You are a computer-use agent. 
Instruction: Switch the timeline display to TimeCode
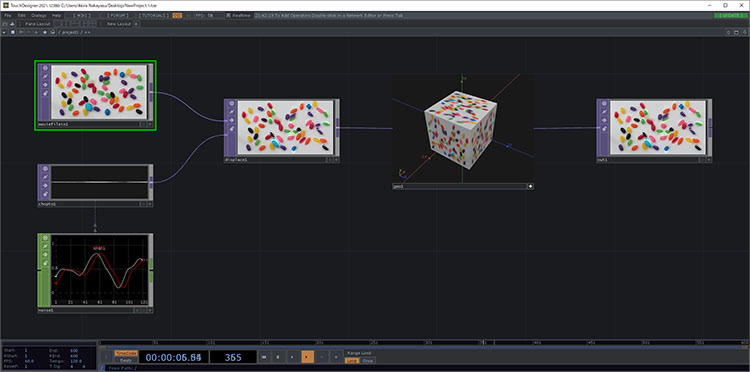click(126, 353)
